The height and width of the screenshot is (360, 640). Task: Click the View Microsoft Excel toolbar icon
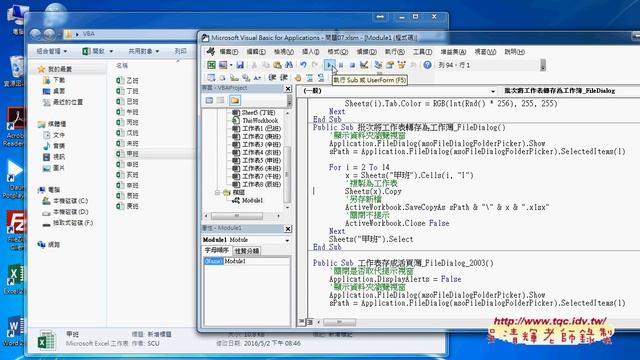point(211,65)
